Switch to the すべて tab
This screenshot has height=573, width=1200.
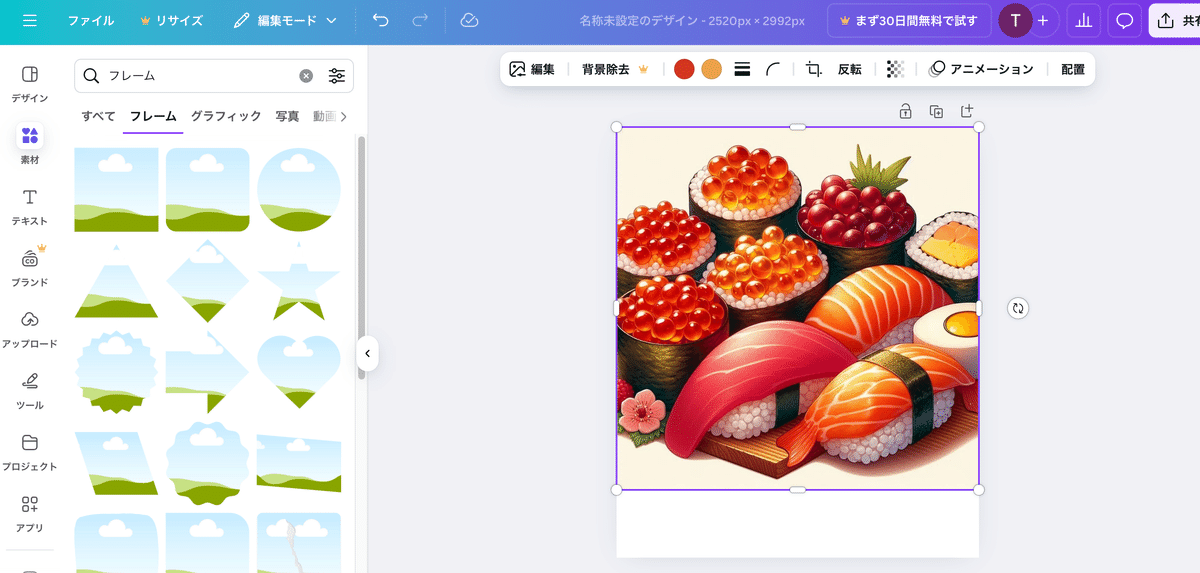99,116
